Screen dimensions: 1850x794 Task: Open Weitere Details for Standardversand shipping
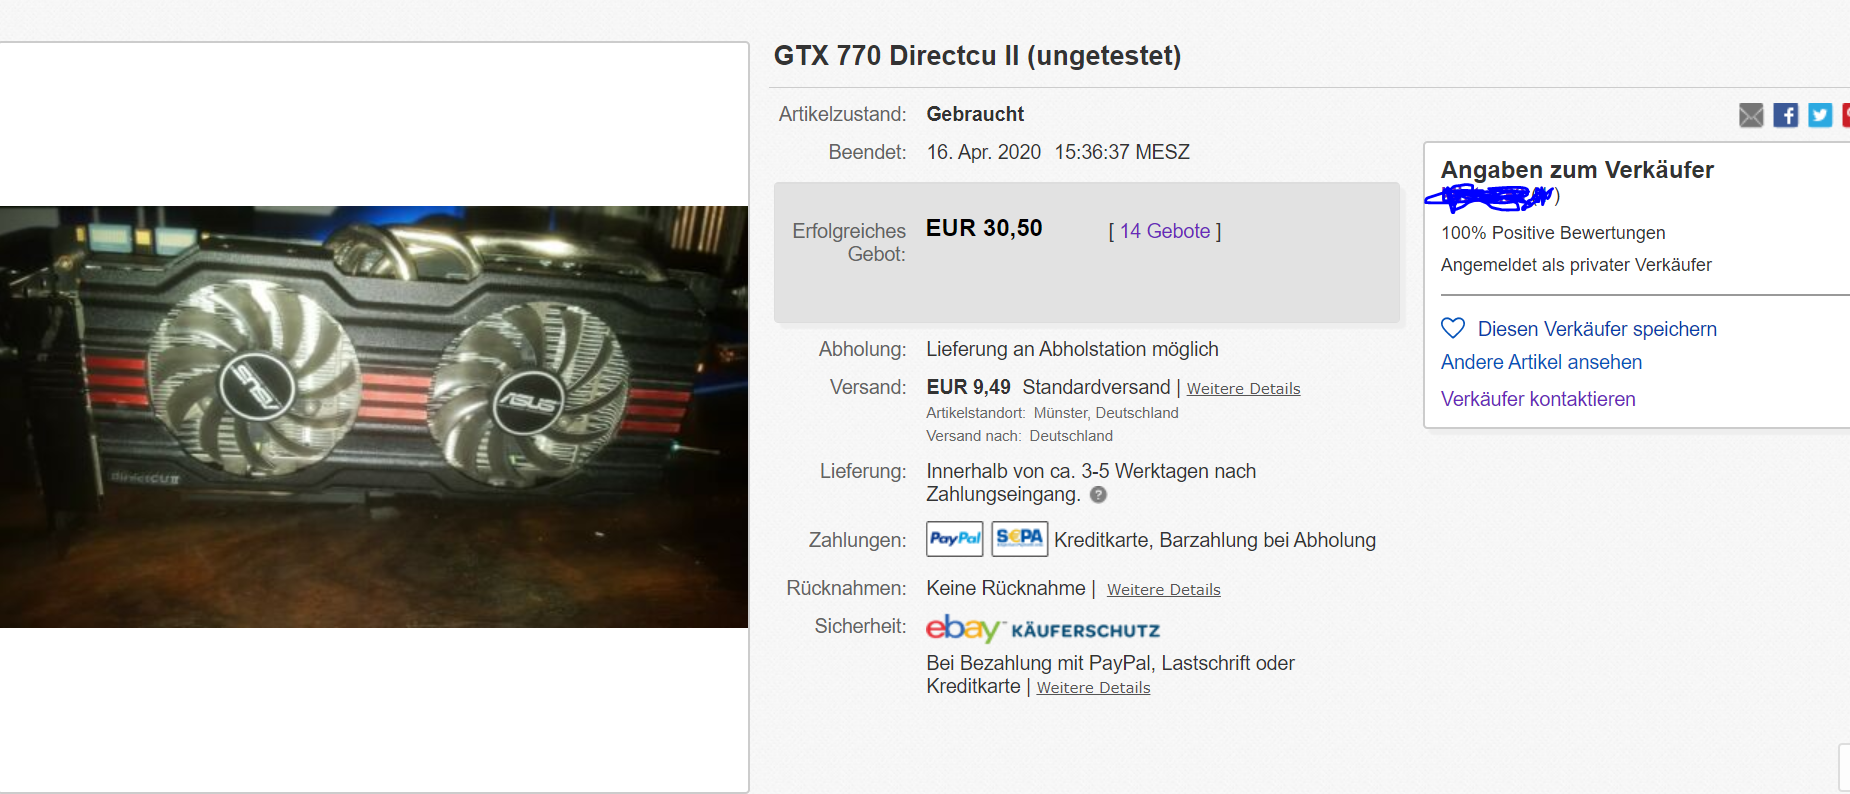pos(1243,389)
